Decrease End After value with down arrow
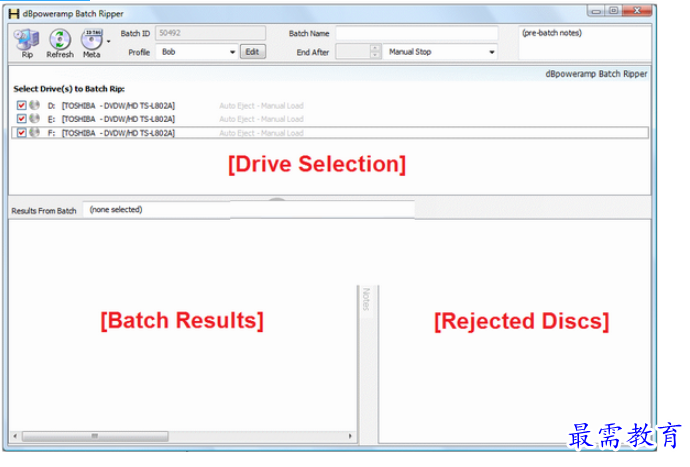Viewport: 690px width, 467px height. 375,55
